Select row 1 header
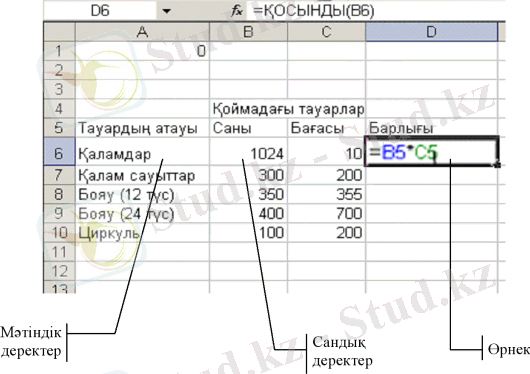The image size is (530, 374). point(59,51)
